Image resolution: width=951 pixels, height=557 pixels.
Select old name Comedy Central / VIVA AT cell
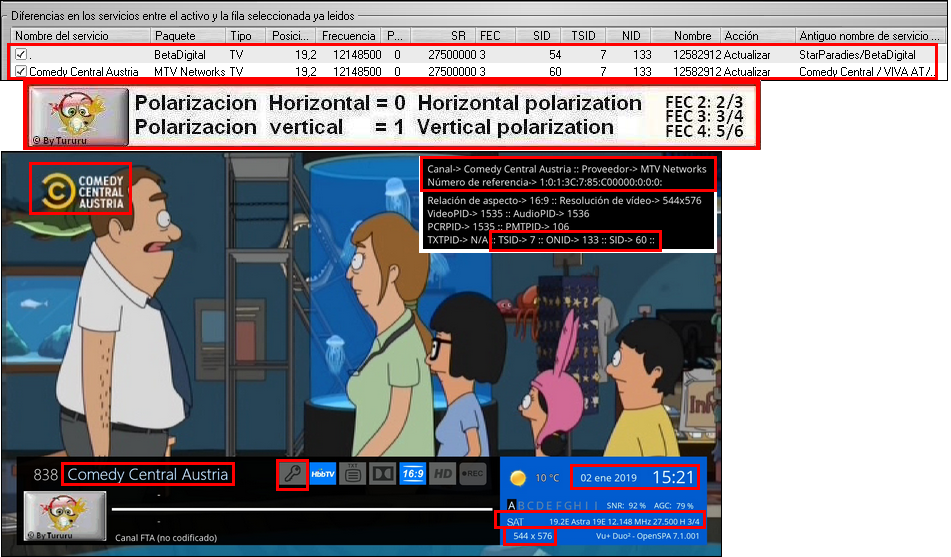pyautogui.click(x=865, y=72)
